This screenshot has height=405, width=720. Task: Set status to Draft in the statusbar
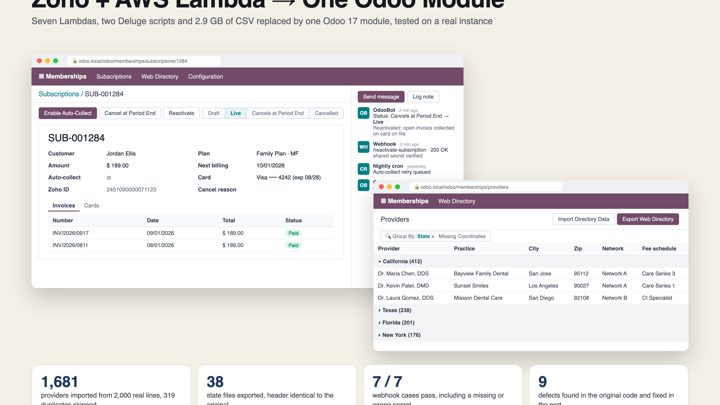point(214,113)
